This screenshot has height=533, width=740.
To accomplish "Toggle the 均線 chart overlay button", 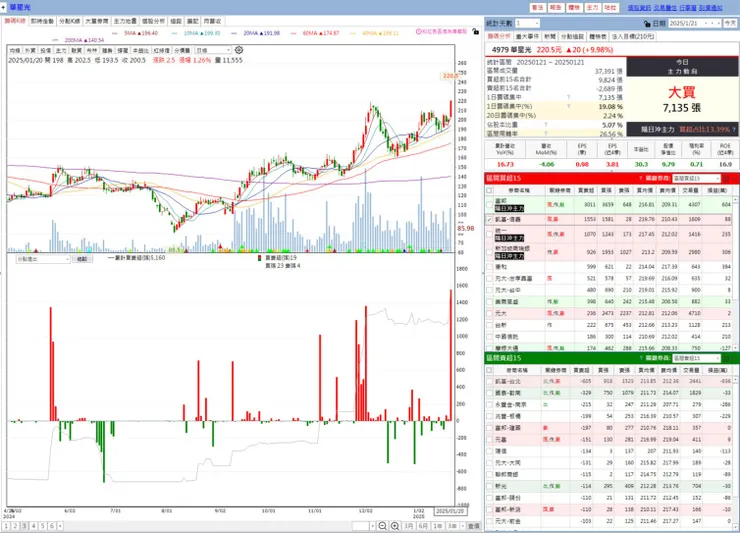I will 15,50.
